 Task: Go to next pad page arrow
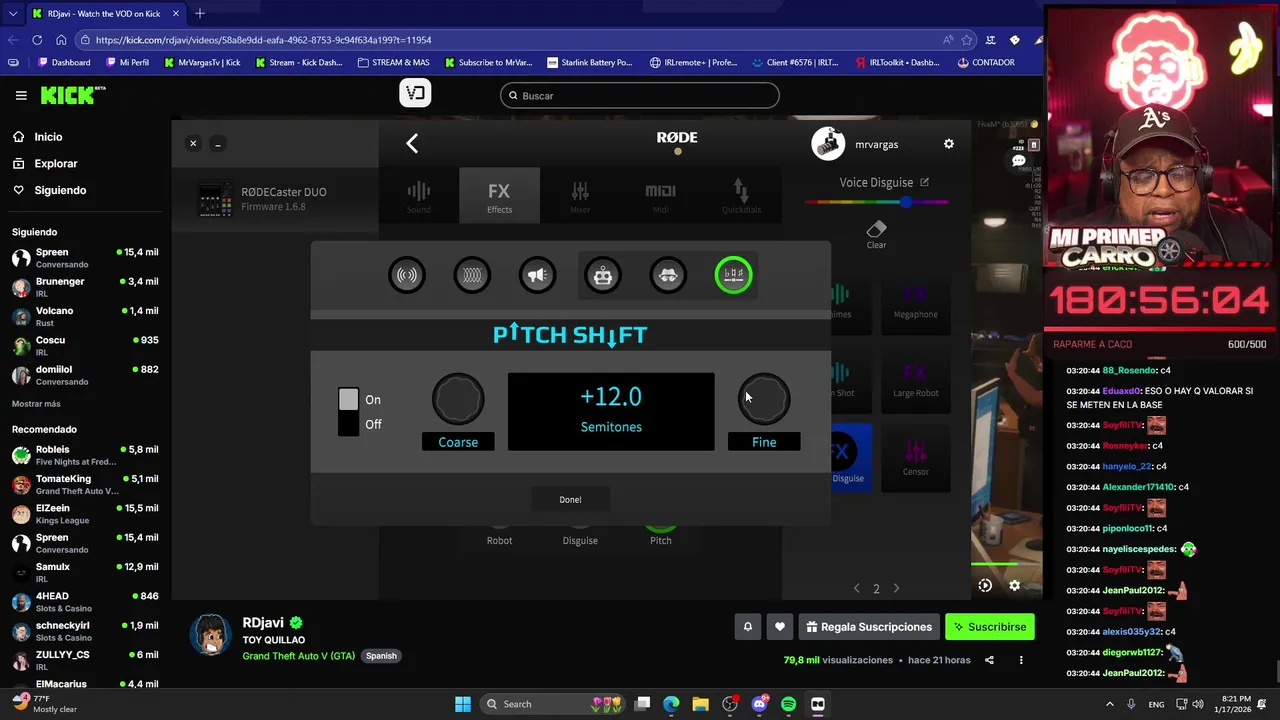896,588
